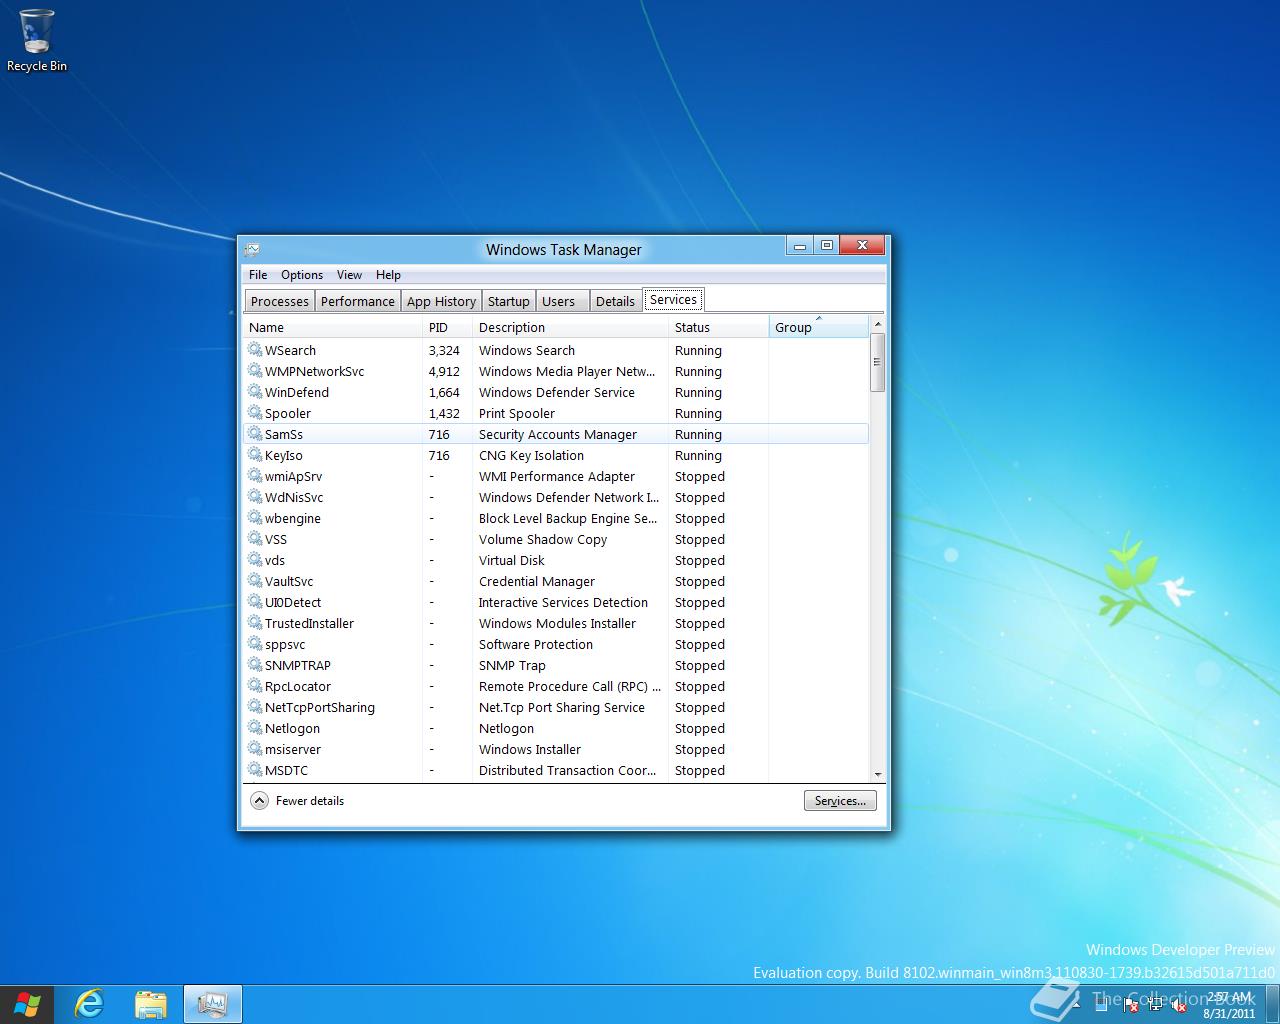Click the 'Windows Modules Installer' description

coord(557,623)
